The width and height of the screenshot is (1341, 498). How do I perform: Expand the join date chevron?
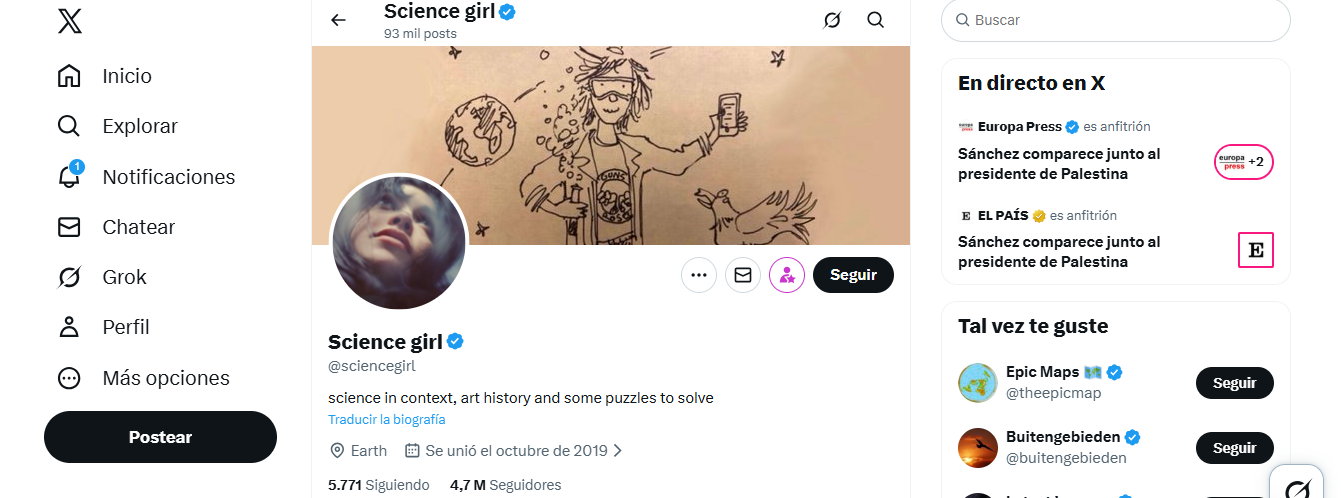pyautogui.click(x=618, y=451)
